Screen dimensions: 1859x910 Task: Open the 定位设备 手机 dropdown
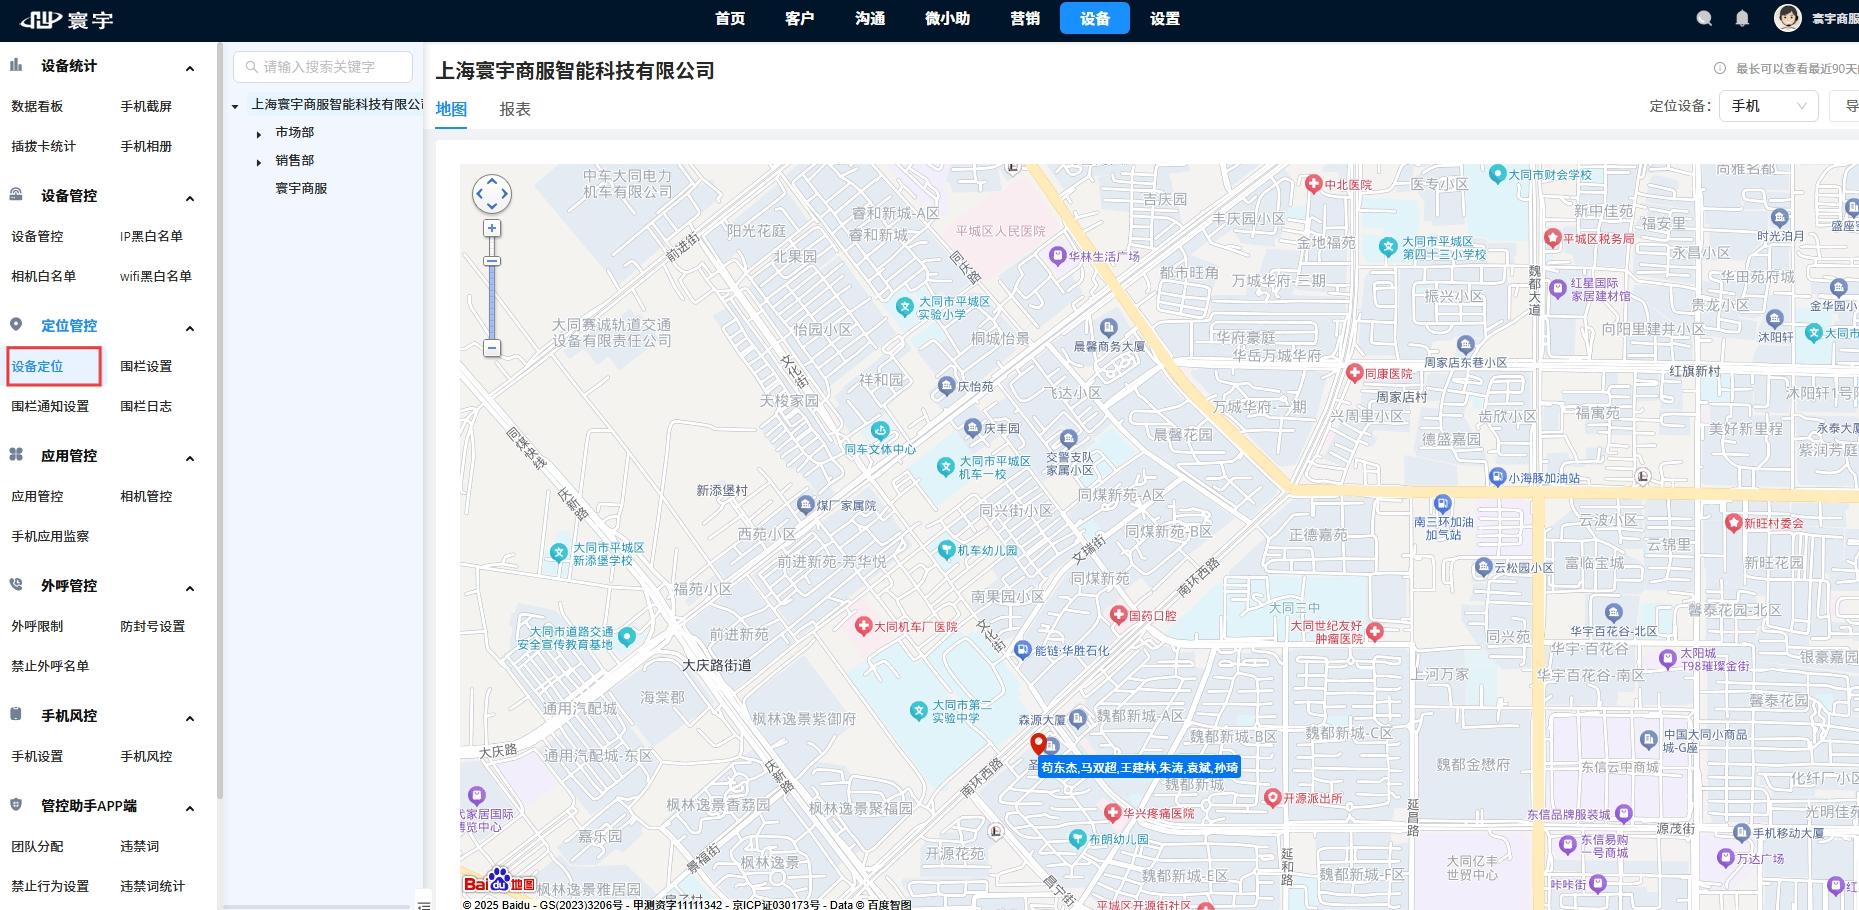pyautogui.click(x=1768, y=106)
